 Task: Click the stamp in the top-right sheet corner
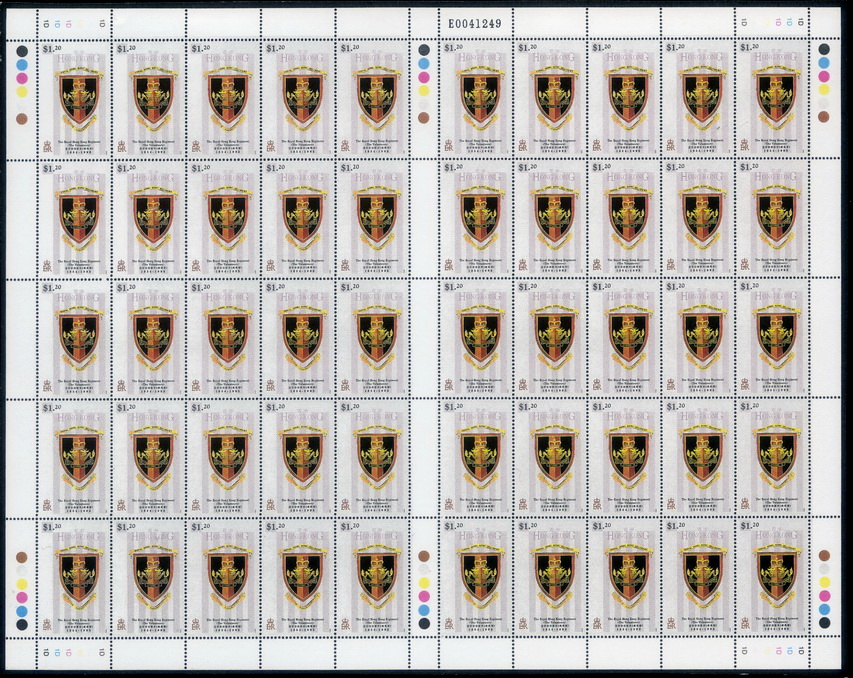pyautogui.click(x=774, y=98)
